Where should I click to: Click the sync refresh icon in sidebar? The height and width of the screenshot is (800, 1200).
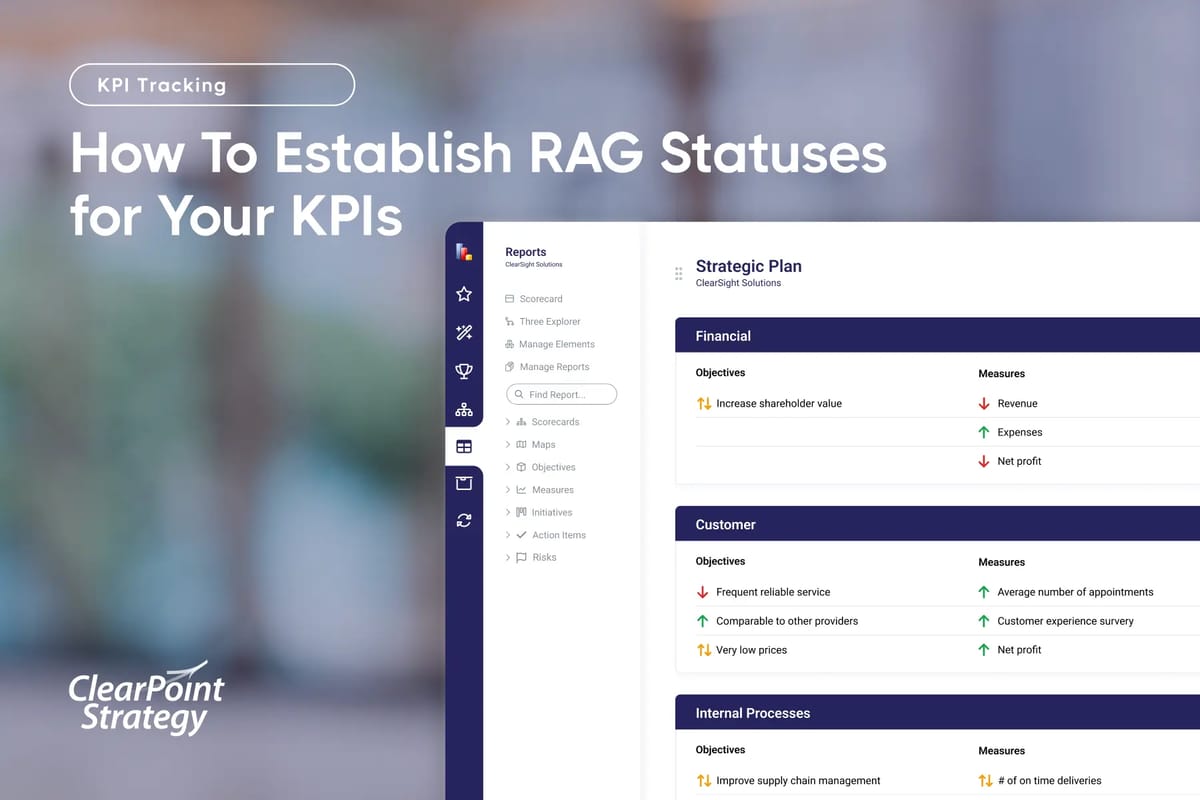pyautogui.click(x=464, y=520)
